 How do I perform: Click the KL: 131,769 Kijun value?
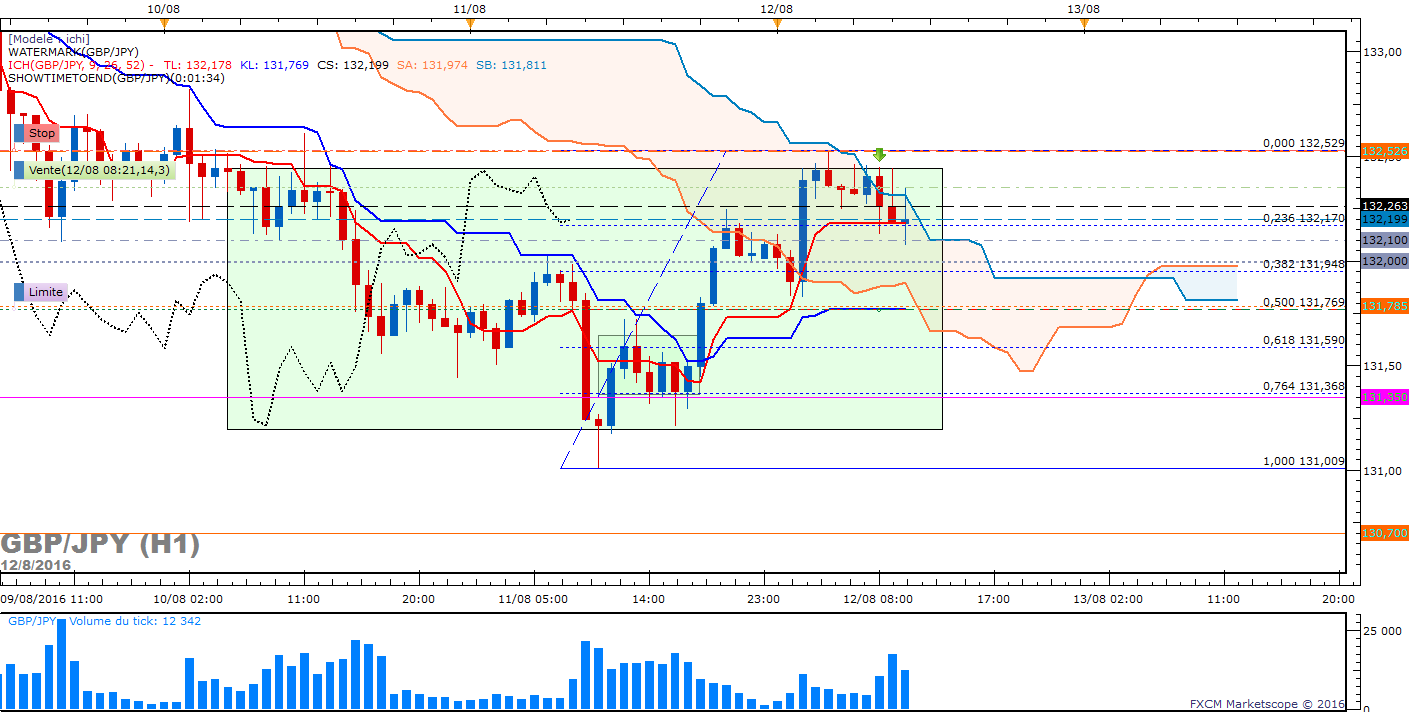[274, 65]
